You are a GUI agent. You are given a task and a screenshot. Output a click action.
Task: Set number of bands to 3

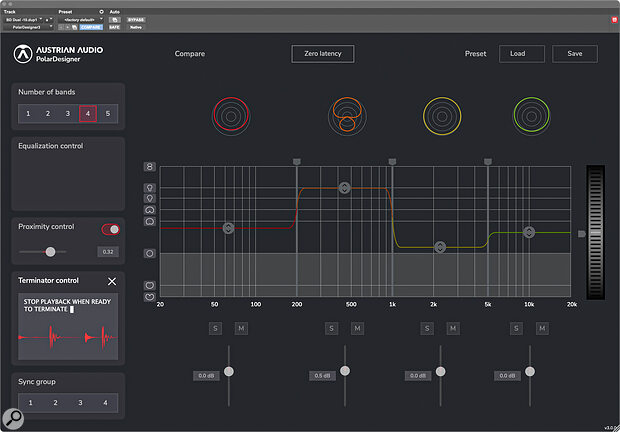[x=68, y=114]
